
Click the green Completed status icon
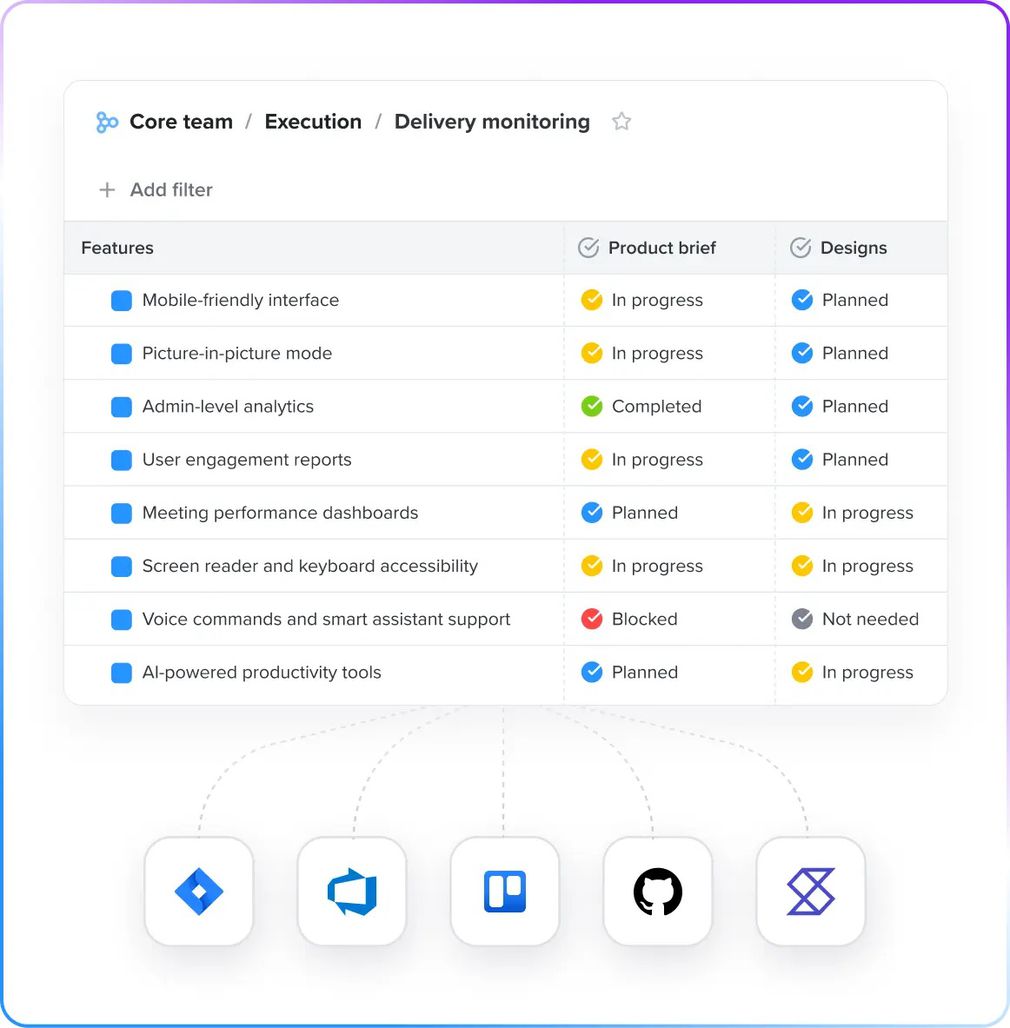click(x=592, y=406)
